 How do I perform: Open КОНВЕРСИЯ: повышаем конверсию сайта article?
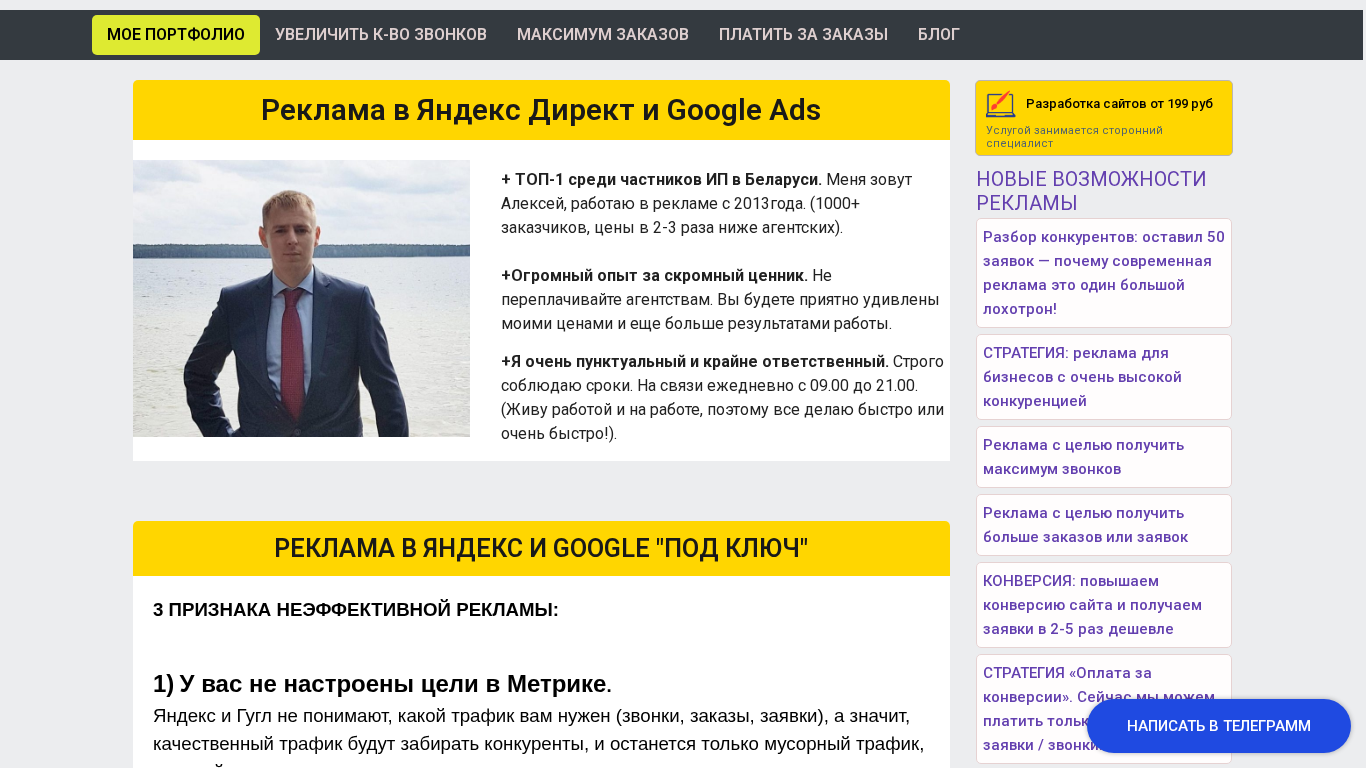(x=1104, y=605)
